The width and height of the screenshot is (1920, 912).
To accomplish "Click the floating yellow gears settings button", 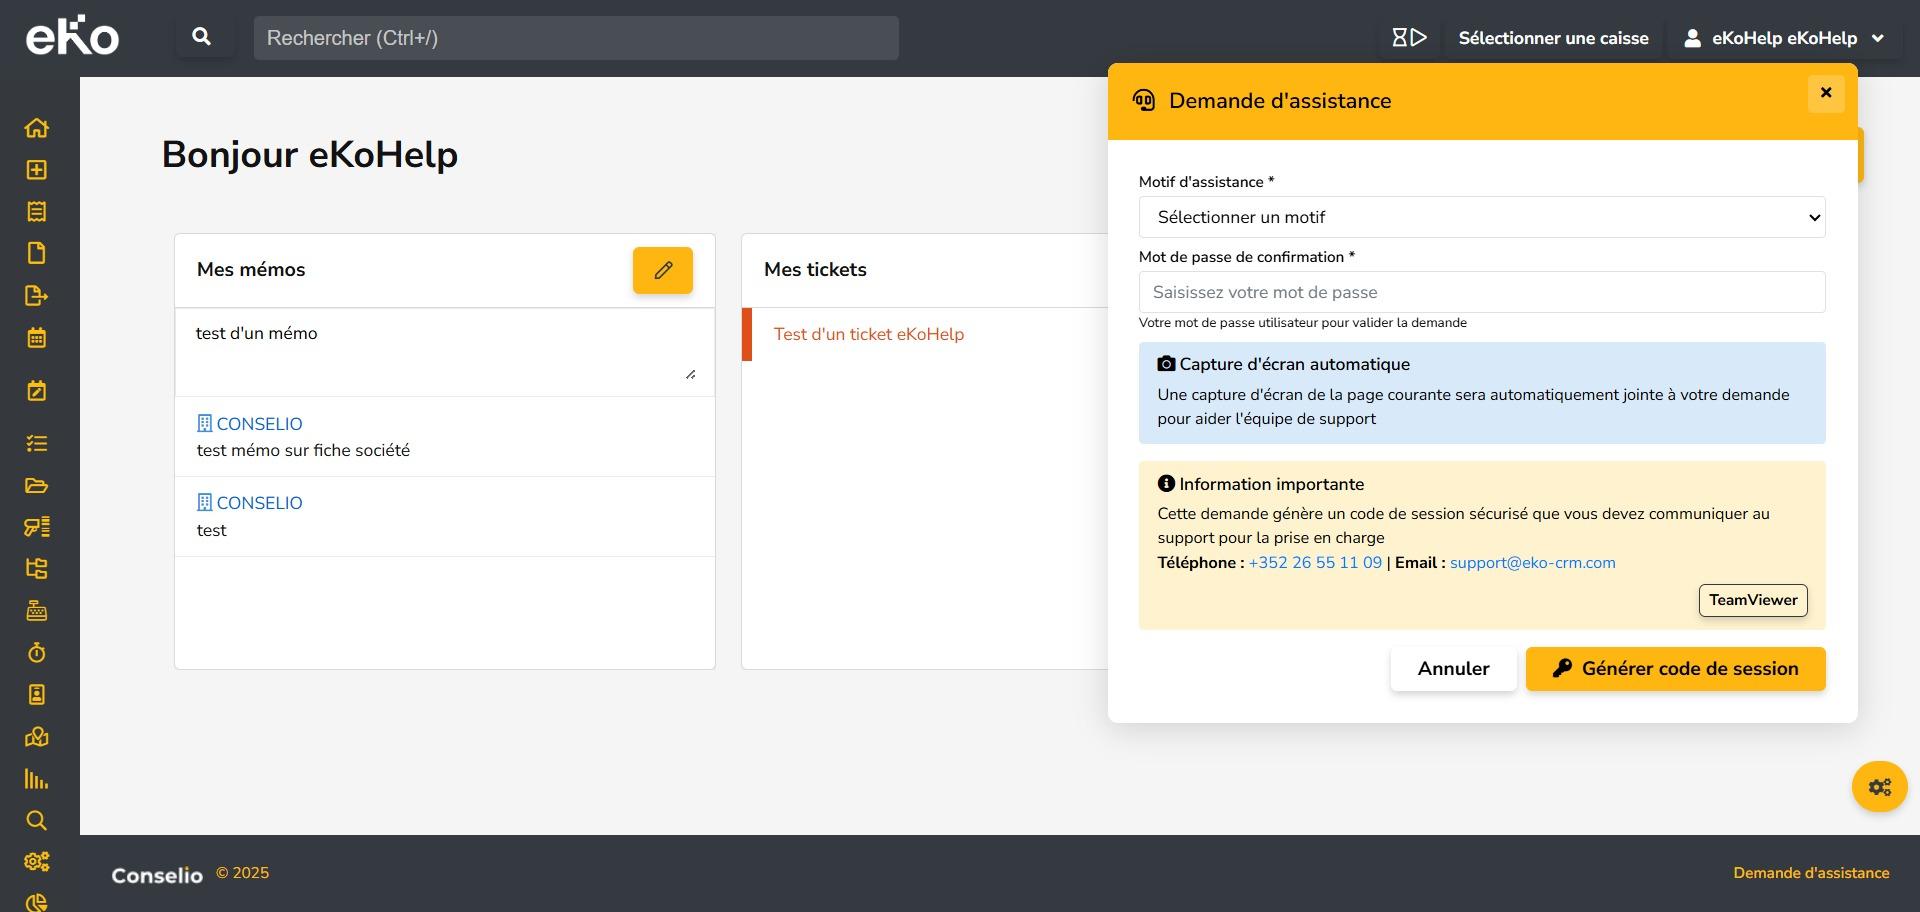I will coord(1879,787).
